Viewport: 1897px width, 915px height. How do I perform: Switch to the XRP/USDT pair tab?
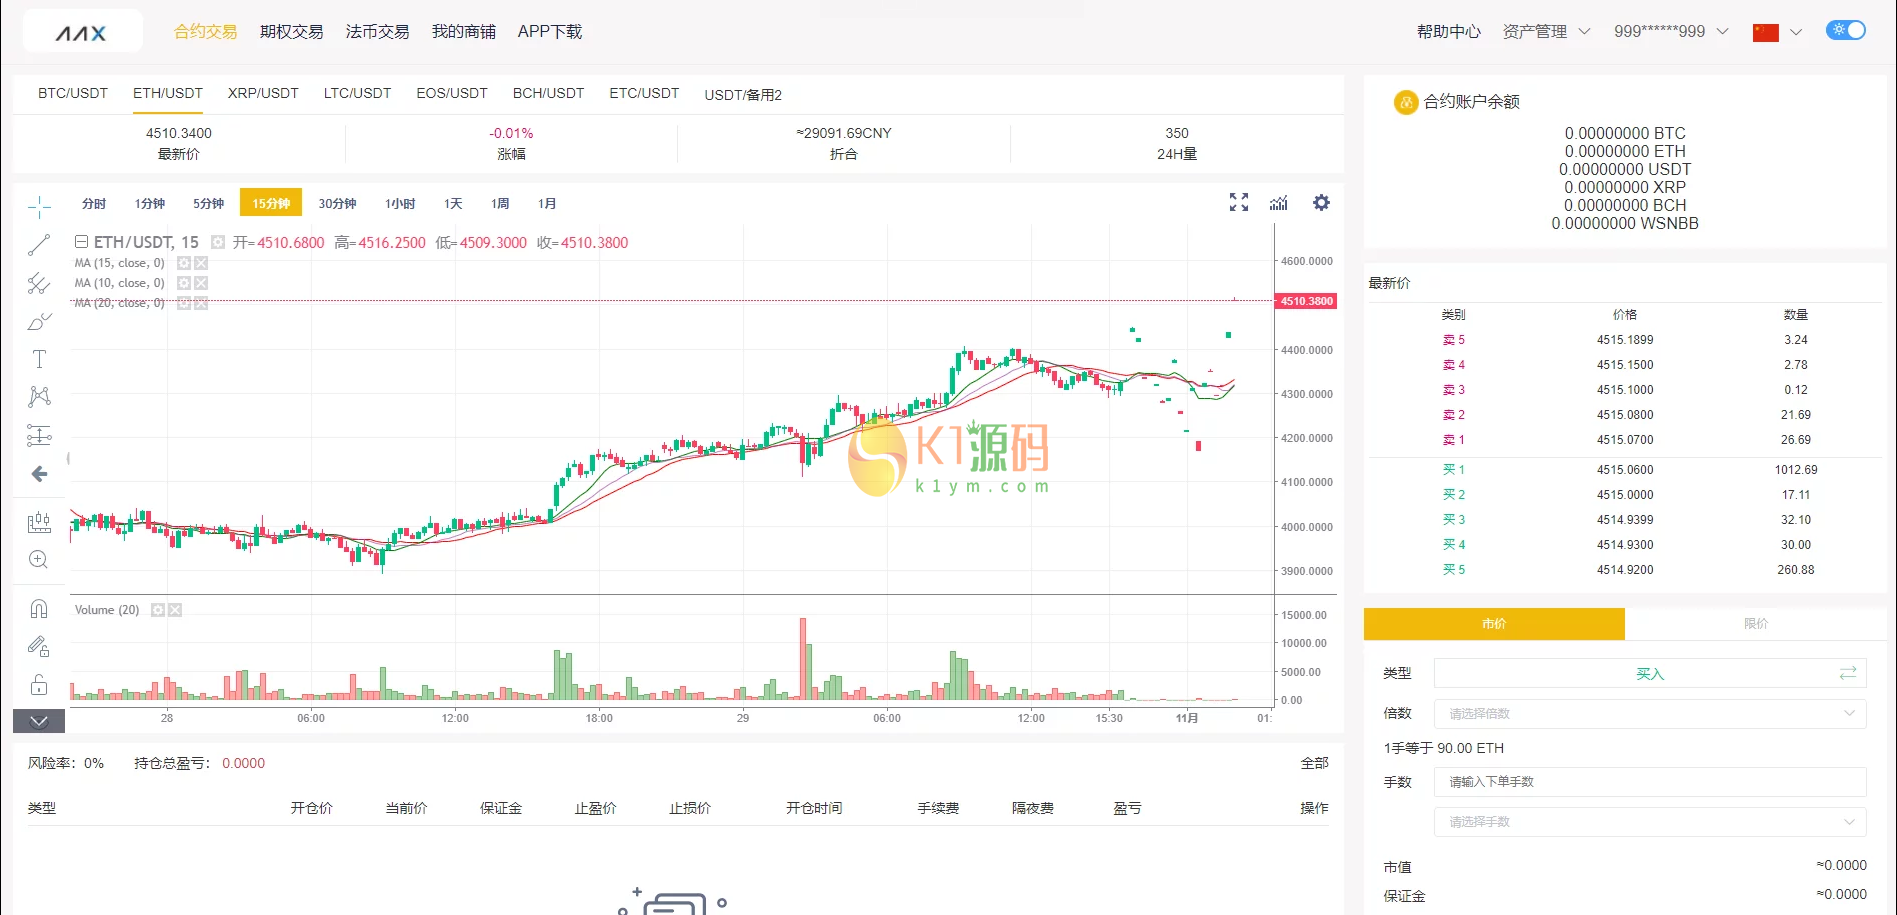click(263, 93)
